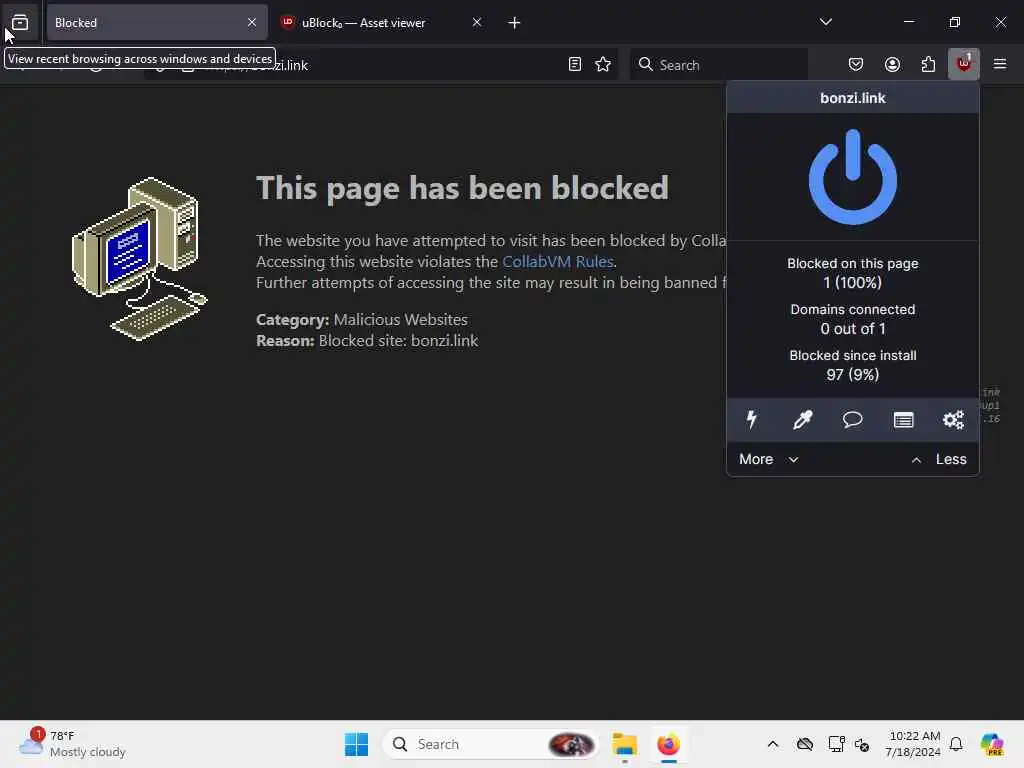Click the '1 (100%)' blocked count
The height and width of the screenshot is (768, 1024).
coord(852,283)
